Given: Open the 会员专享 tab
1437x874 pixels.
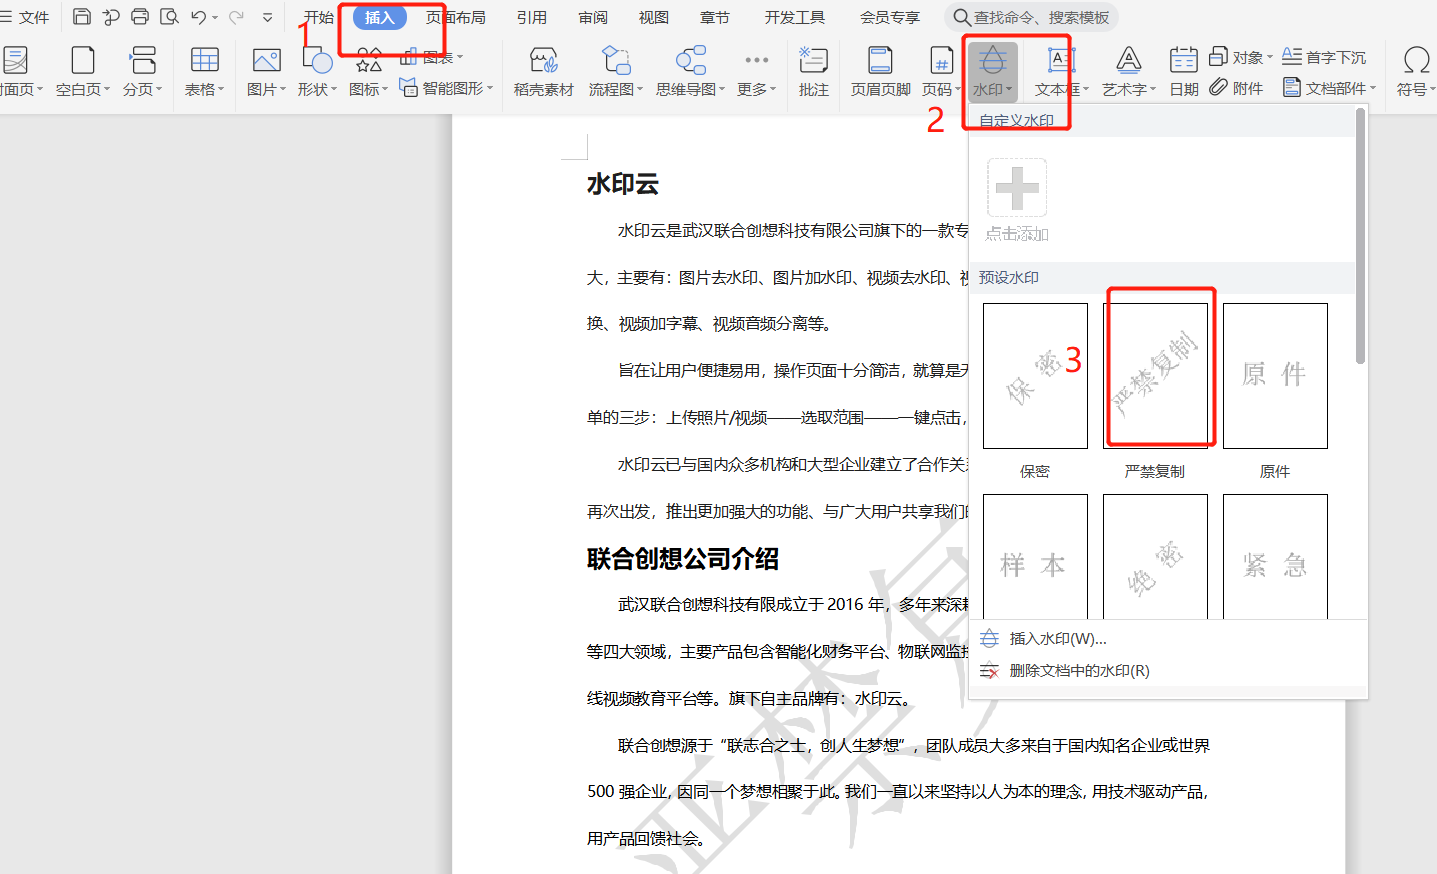Looking at the screenshot, I should click(x=890, y=17).
